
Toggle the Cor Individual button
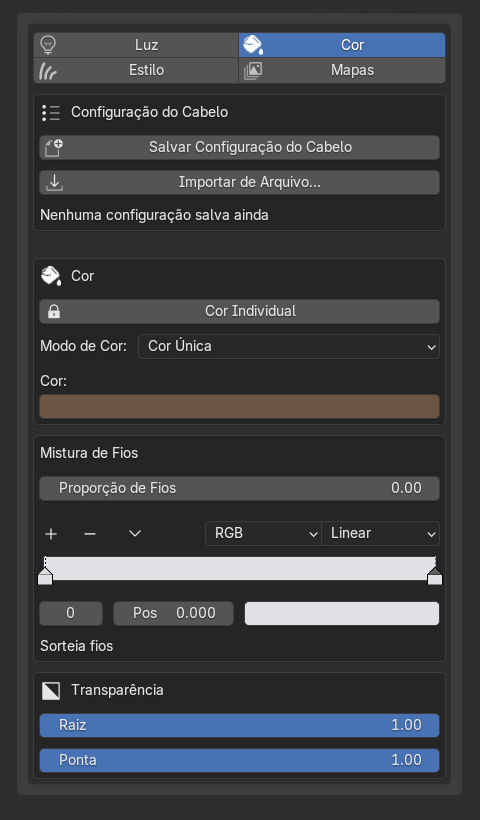click(239, 311)
